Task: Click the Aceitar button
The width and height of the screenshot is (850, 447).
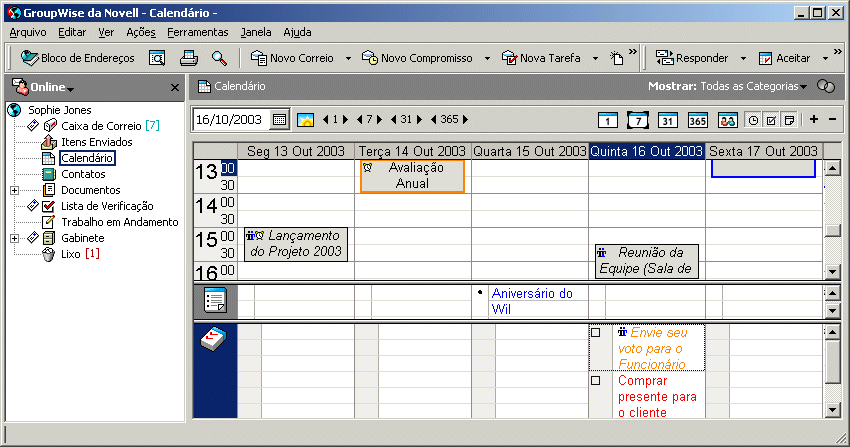Action: (784, 58)
